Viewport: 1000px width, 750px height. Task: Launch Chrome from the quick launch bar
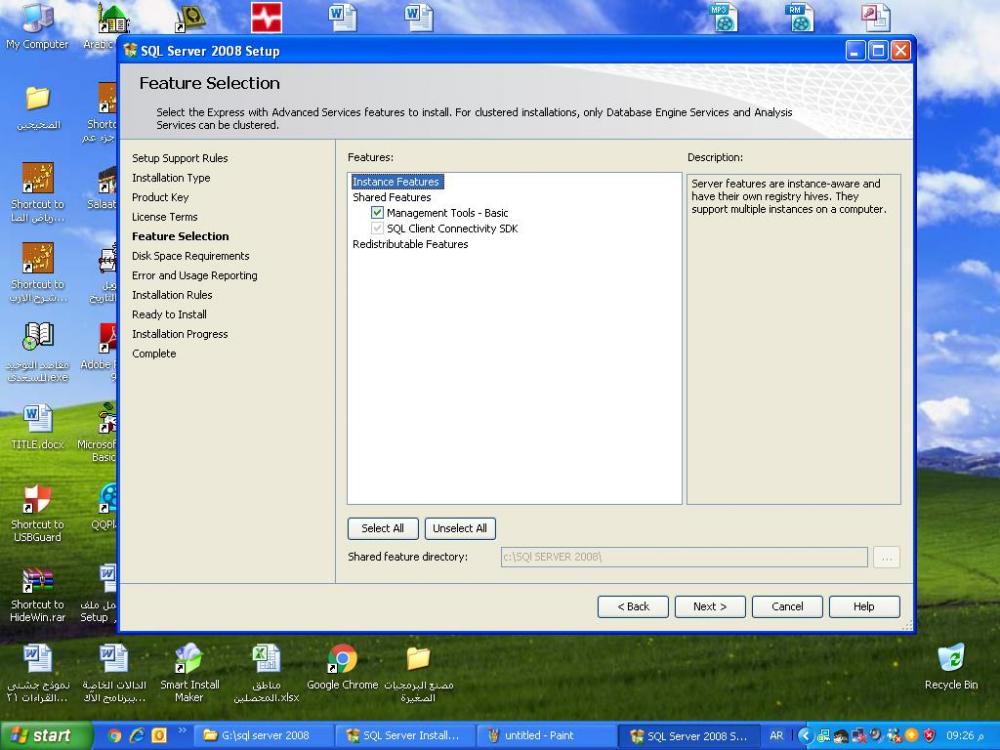point(115,736)
